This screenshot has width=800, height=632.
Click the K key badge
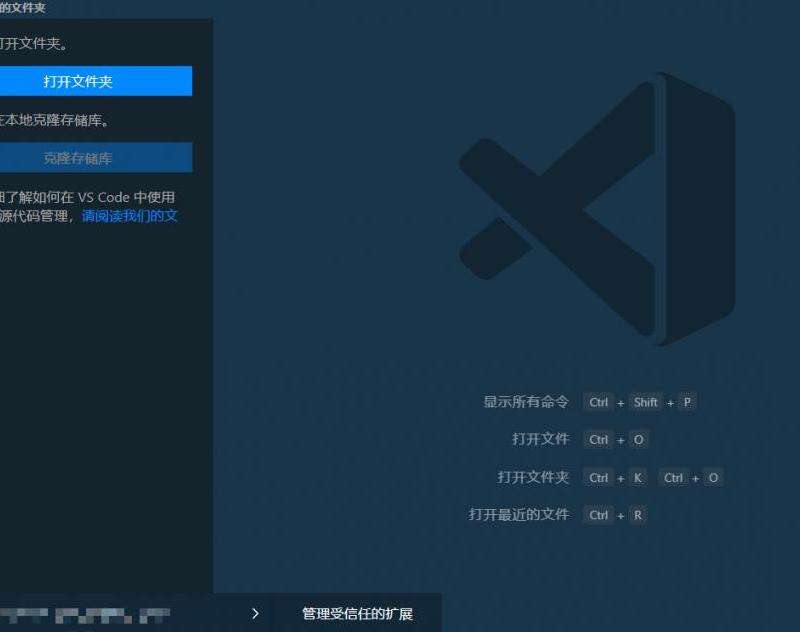tap(638, 478)
